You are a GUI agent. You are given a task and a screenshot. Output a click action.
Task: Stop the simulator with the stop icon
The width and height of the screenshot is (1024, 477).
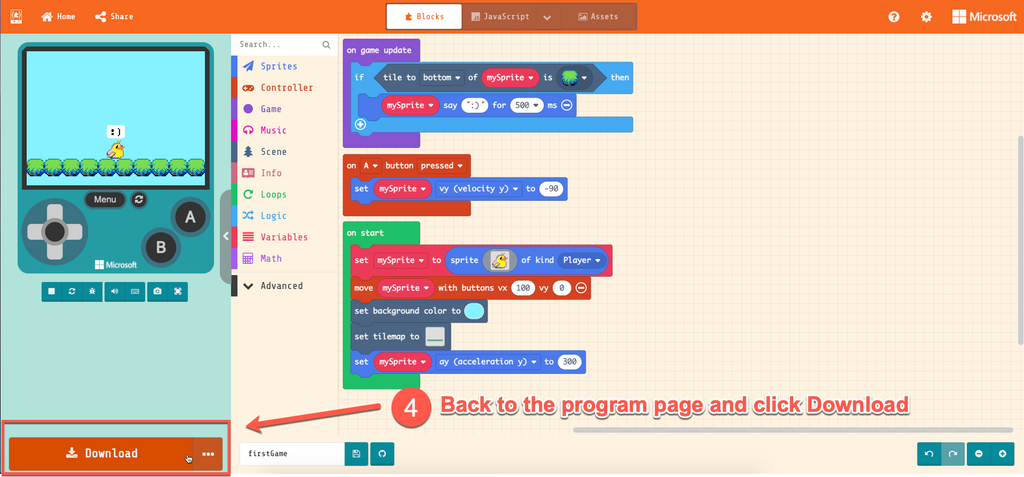[51, 291]
